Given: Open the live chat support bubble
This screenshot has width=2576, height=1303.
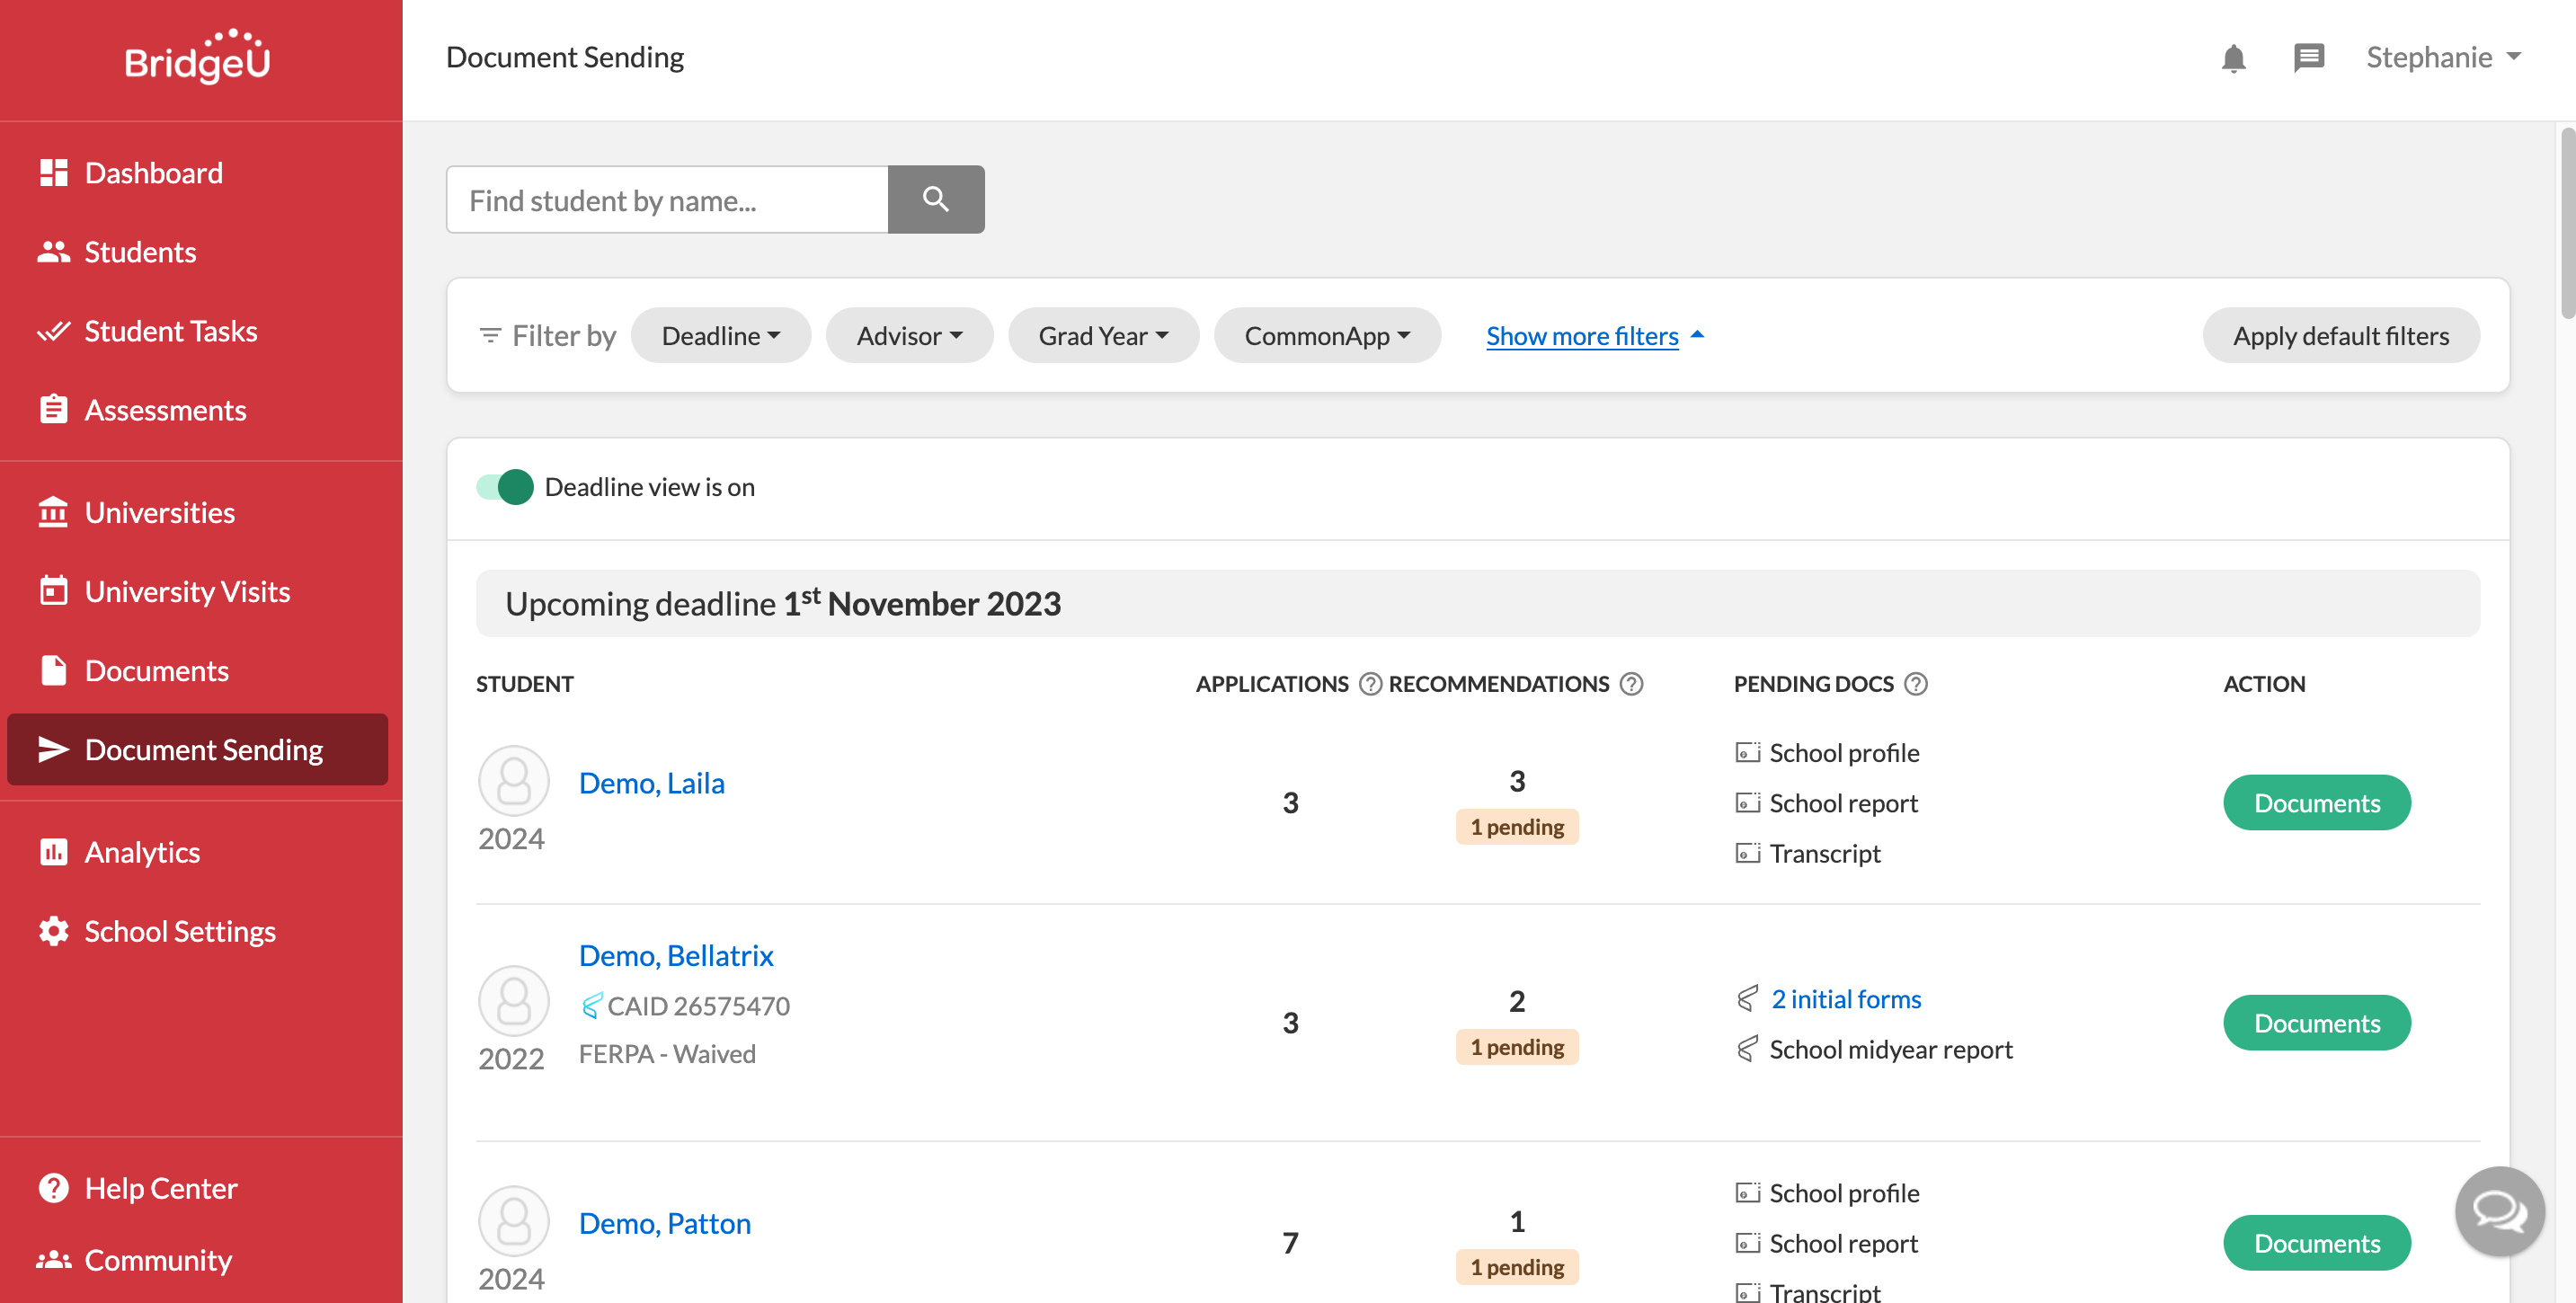Looking at the screenshot, I should pyautogui.click(x=2499, y=1211).
